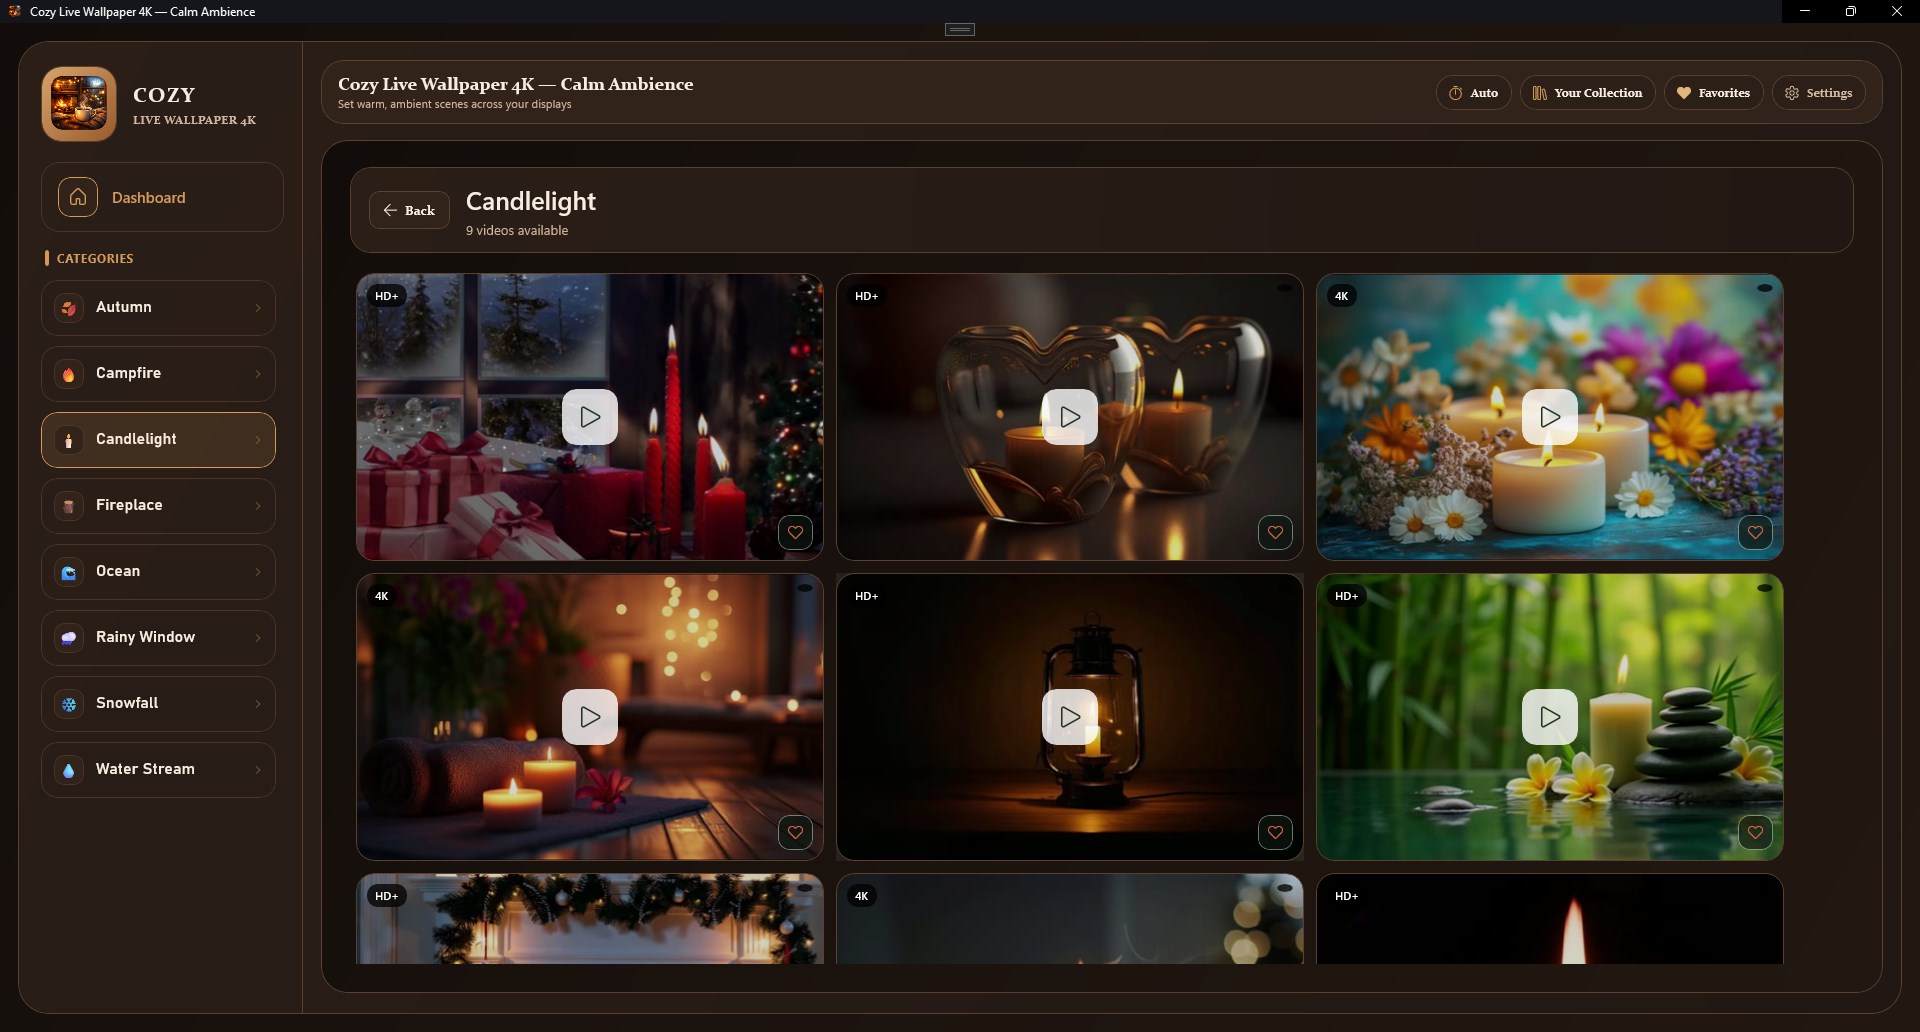Click the Settings gear icon
The image size is (1920, 1032).
pos(1792,93)
